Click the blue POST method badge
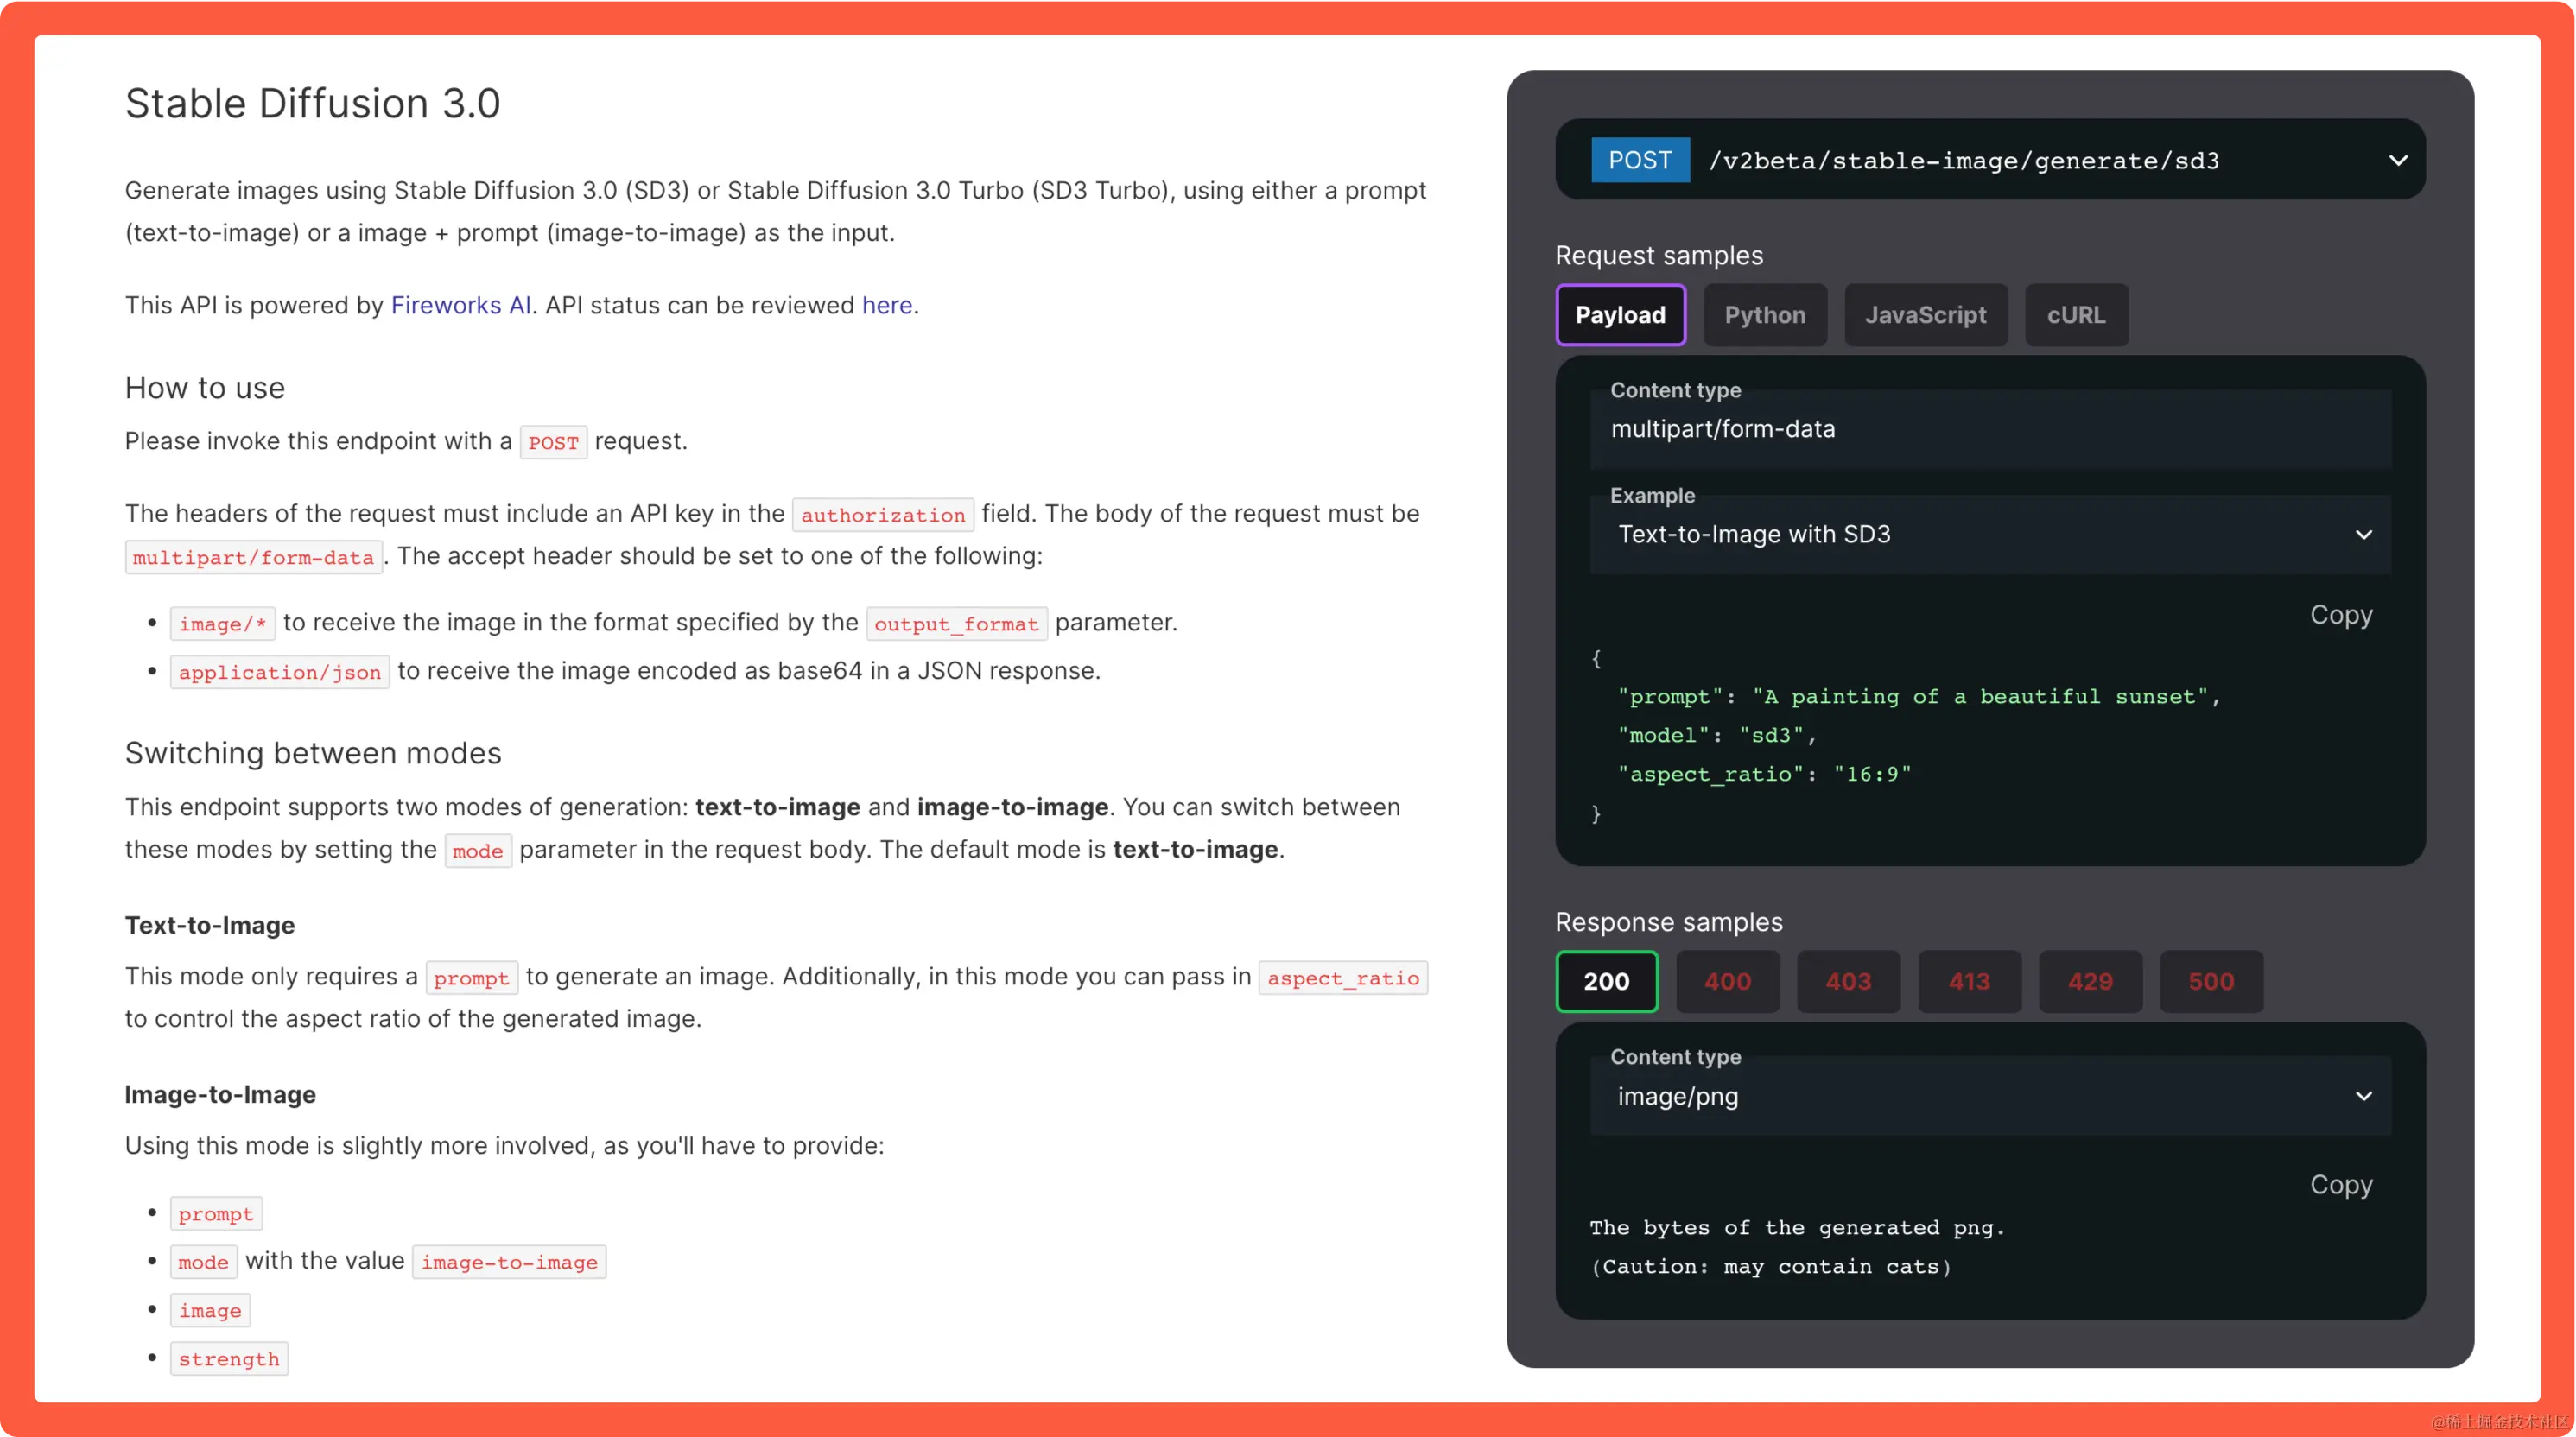The width and height of the screenshot is (2576, 1437). tap(1639, 161)
